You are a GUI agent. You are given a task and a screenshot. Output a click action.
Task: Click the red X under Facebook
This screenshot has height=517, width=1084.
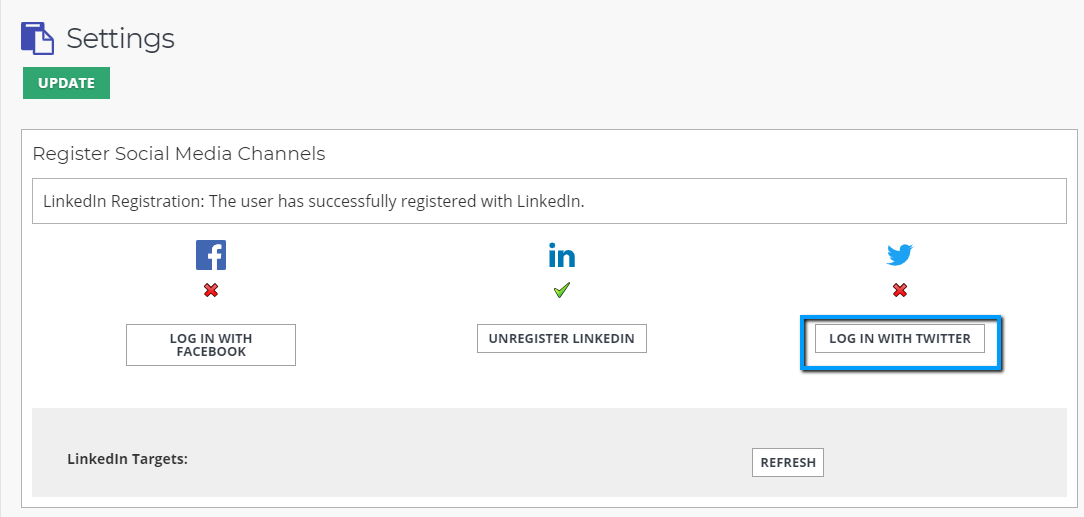(x=211, y=291)
